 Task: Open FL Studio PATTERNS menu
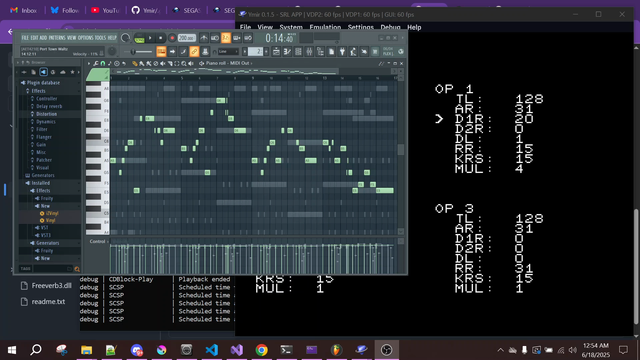57,38
